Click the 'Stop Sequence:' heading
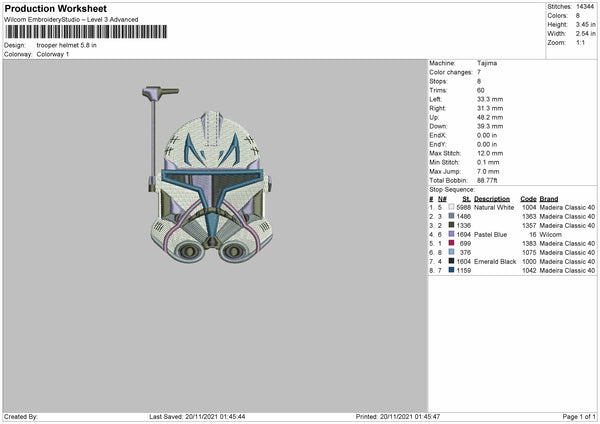This screenshot has width=600, height=424. (452, 189)
